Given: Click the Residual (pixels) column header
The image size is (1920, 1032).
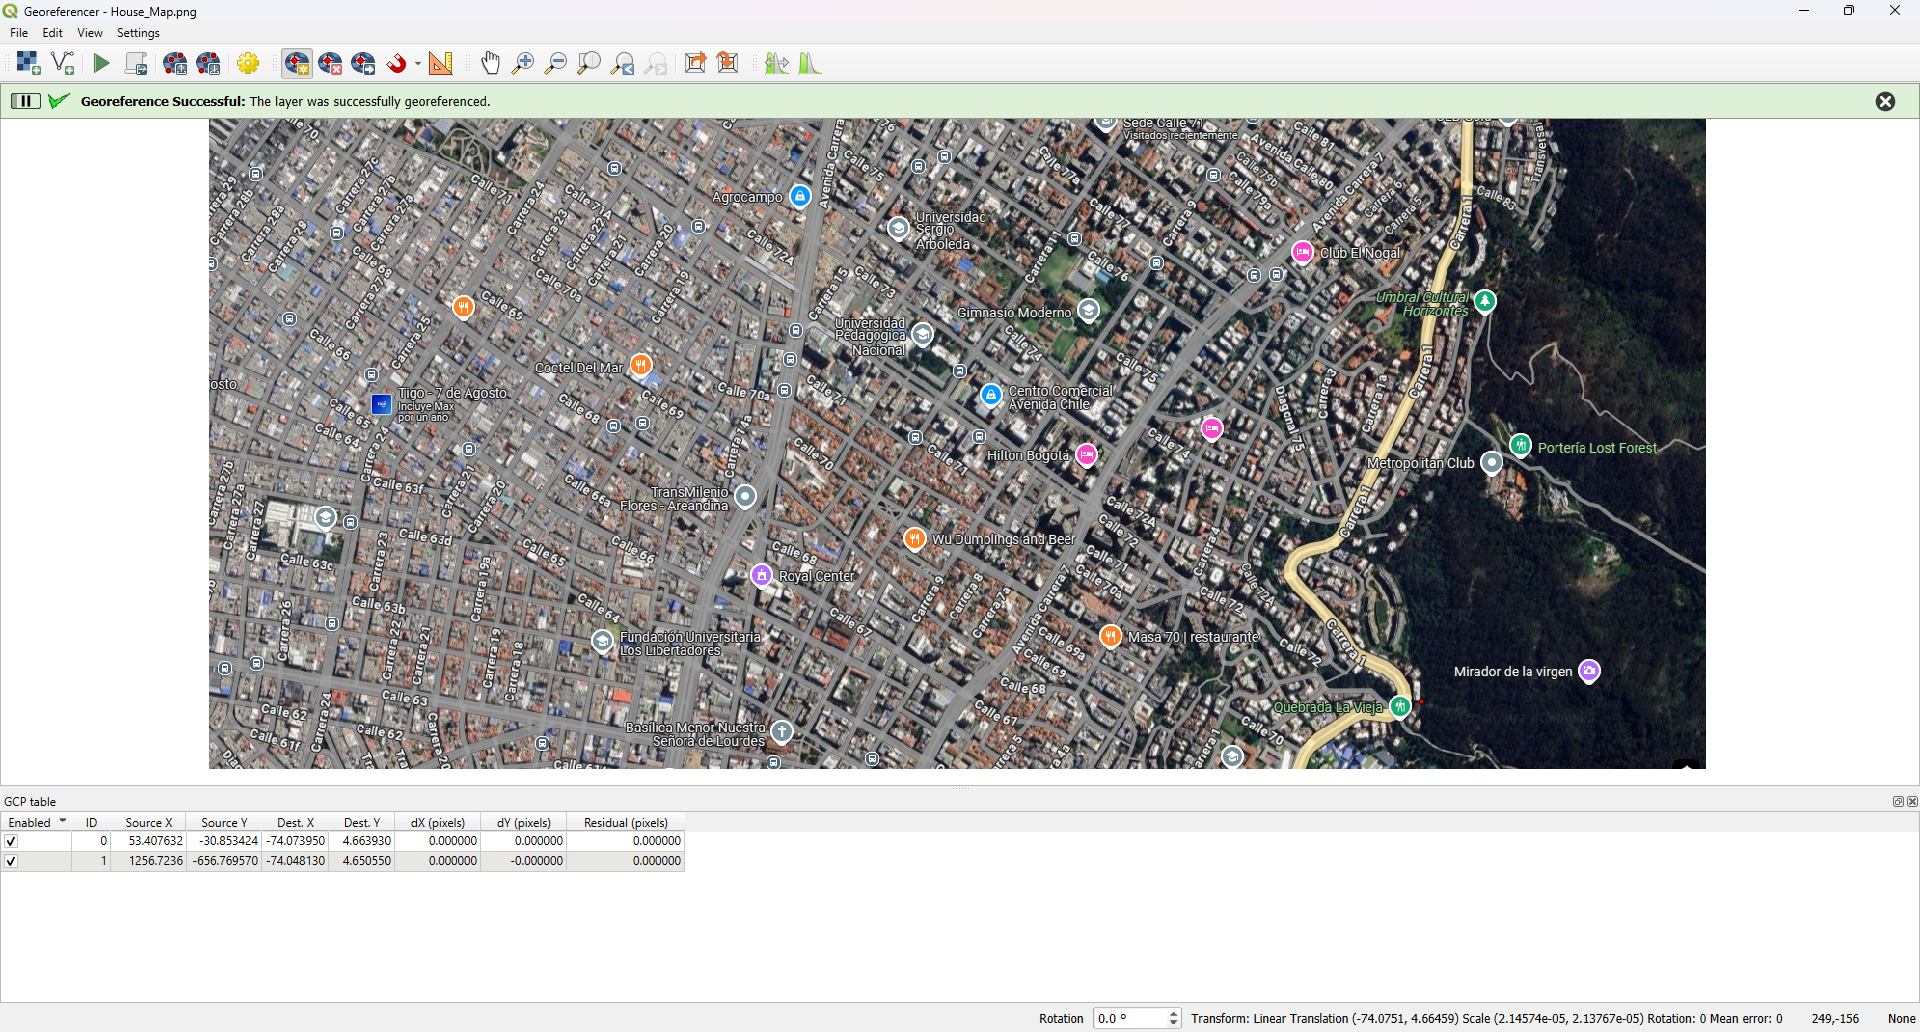Looking at the screenshot, I should (x=625, y=823).
